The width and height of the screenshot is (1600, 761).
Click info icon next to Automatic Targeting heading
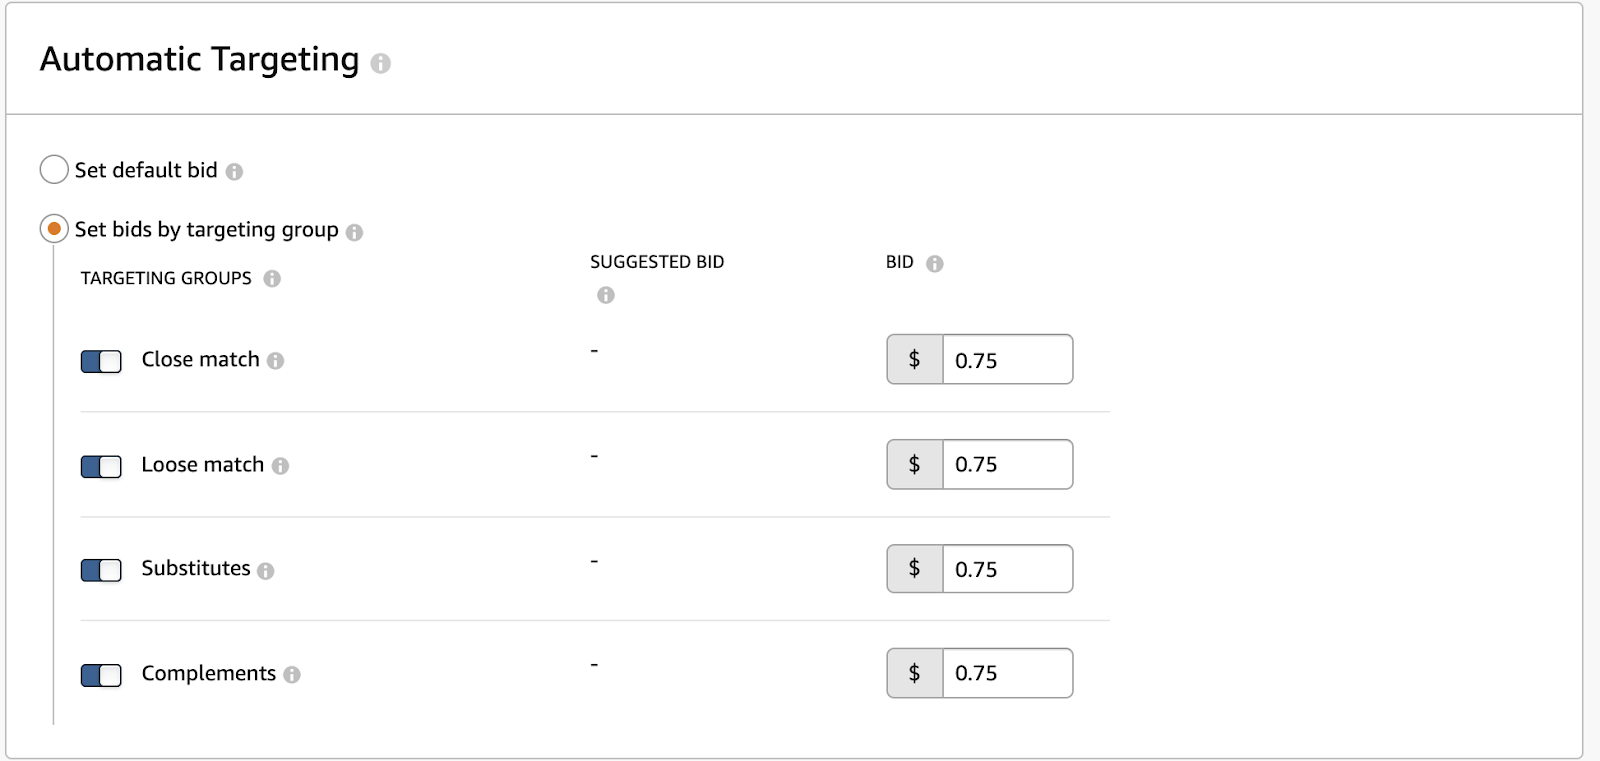[x=380, y=64]
